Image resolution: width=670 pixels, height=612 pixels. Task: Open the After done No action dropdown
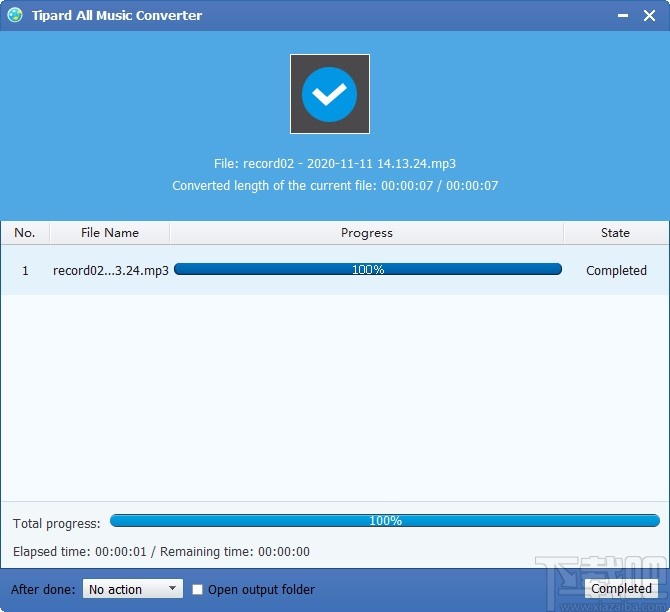click(133, 589)
